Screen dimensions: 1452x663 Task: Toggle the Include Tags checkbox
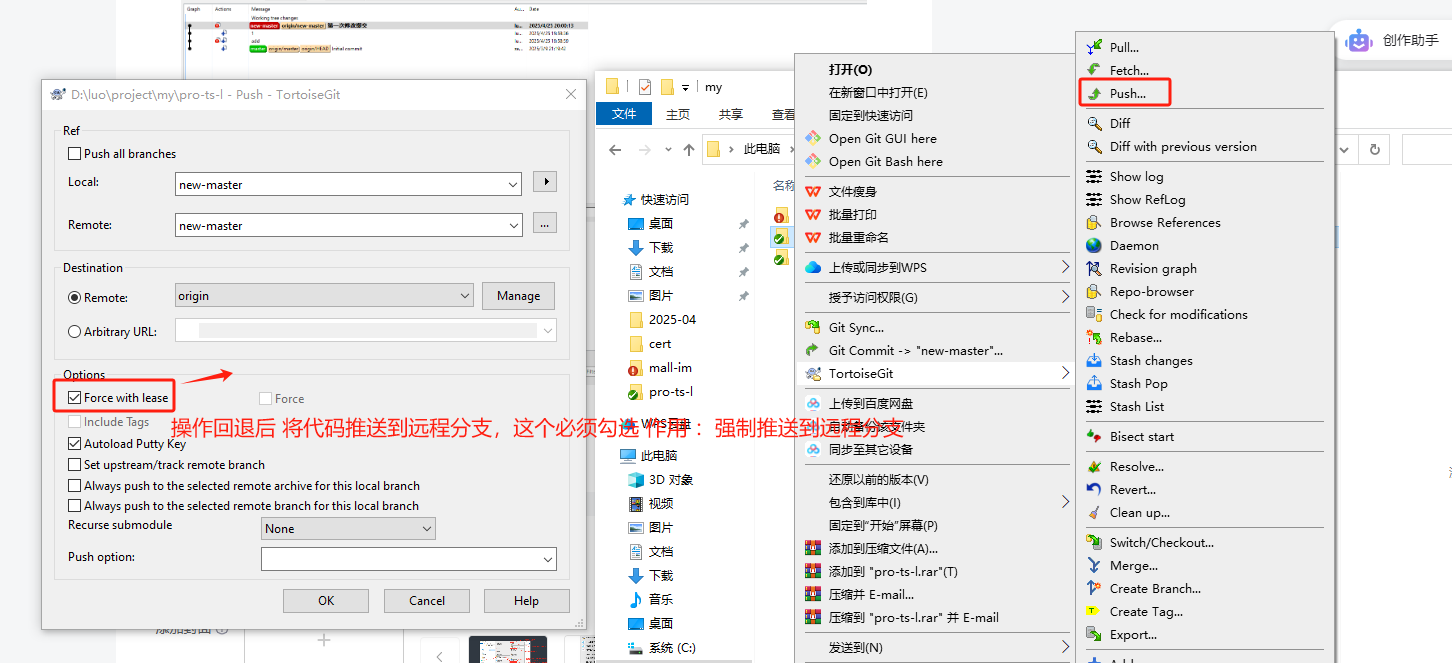click(x=74, y=422)
